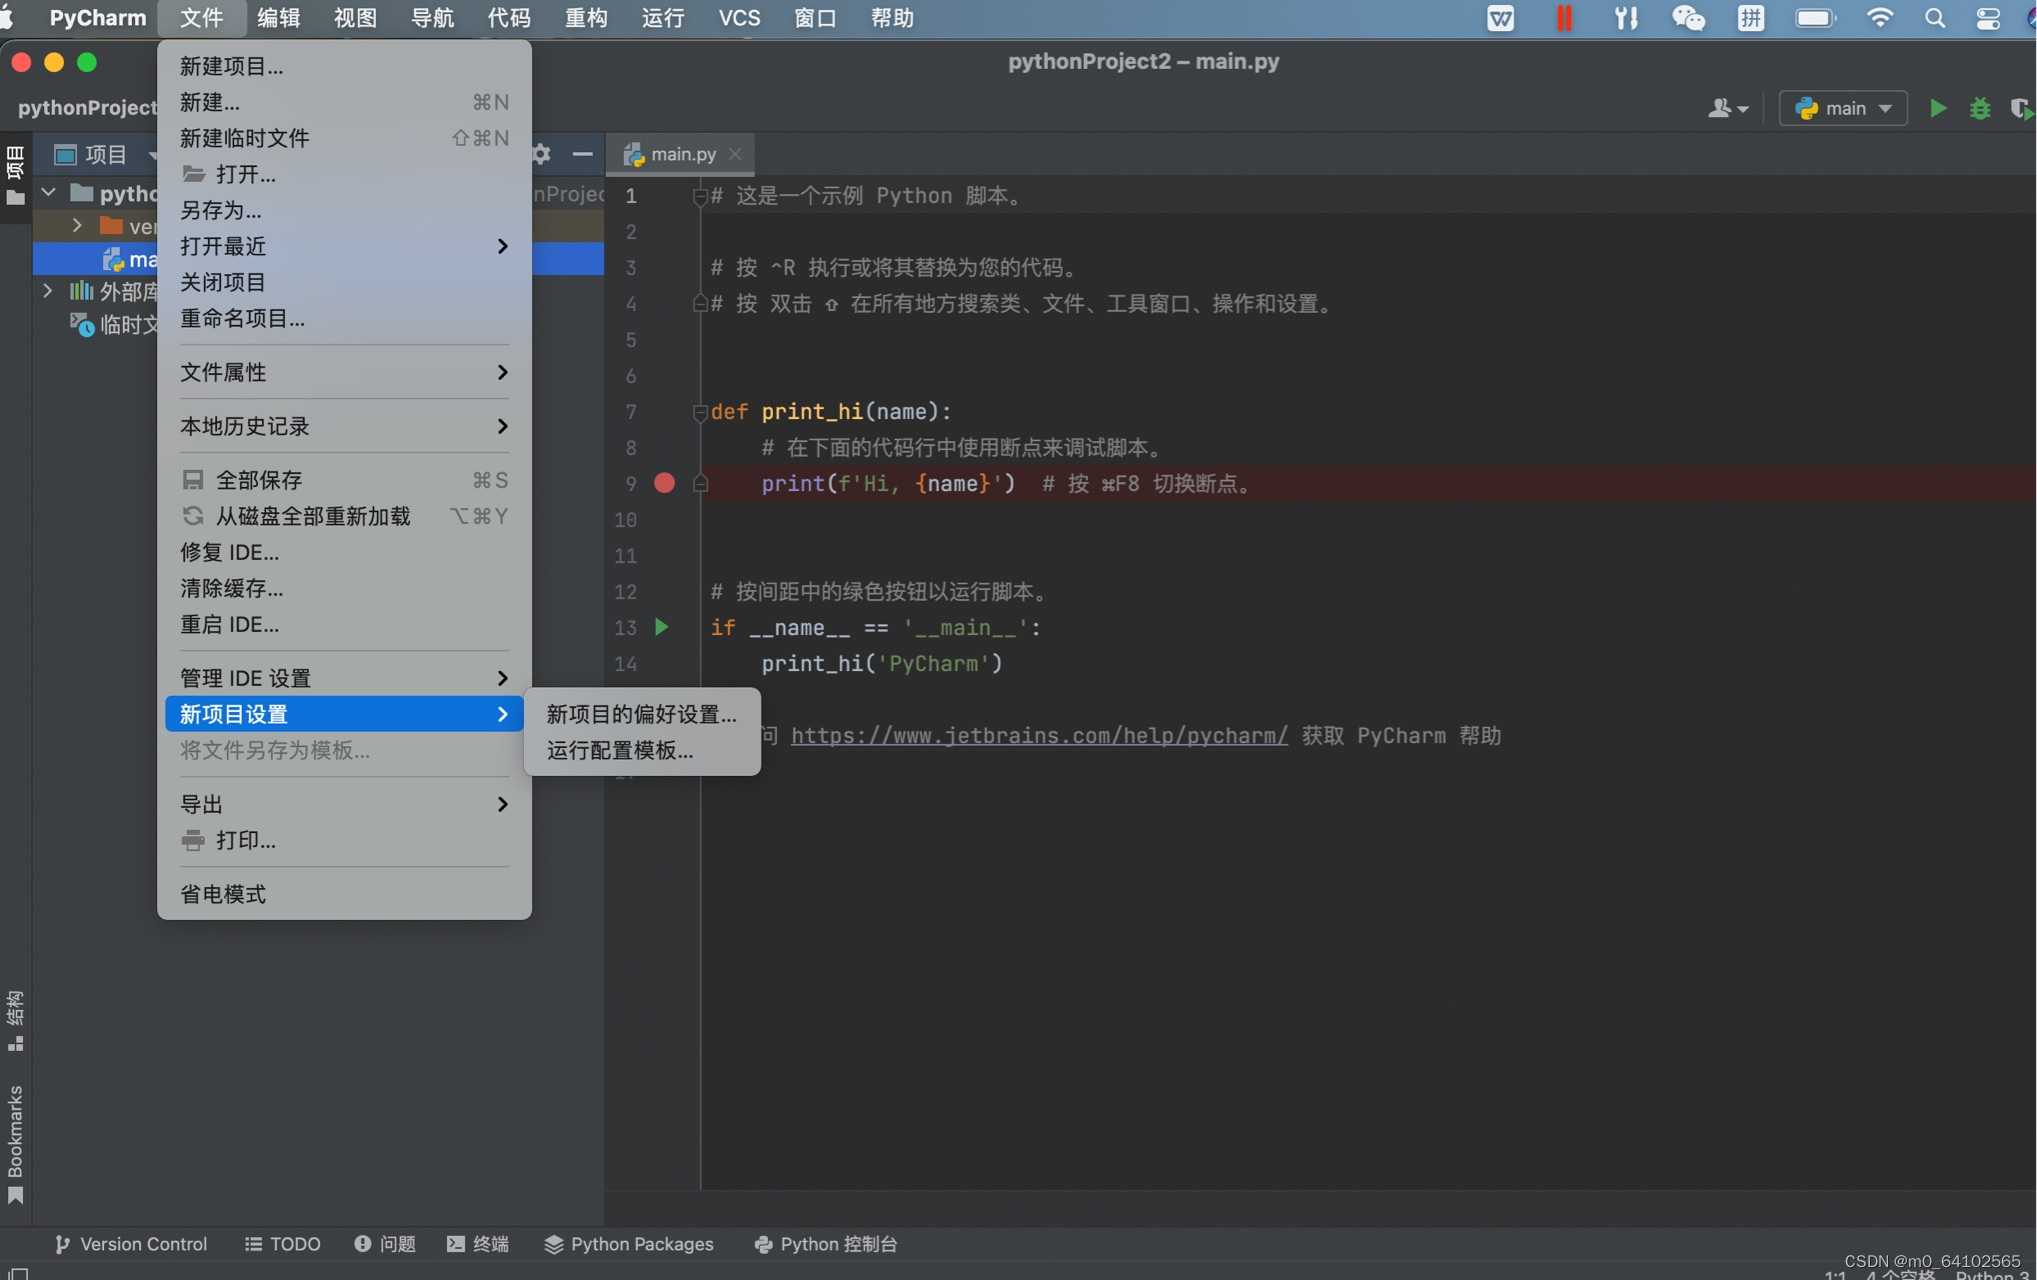The height and width of the screenshot is (1280, 2037).
Task: Run with coverage shield icon
Action: (x=2022, y=108)
